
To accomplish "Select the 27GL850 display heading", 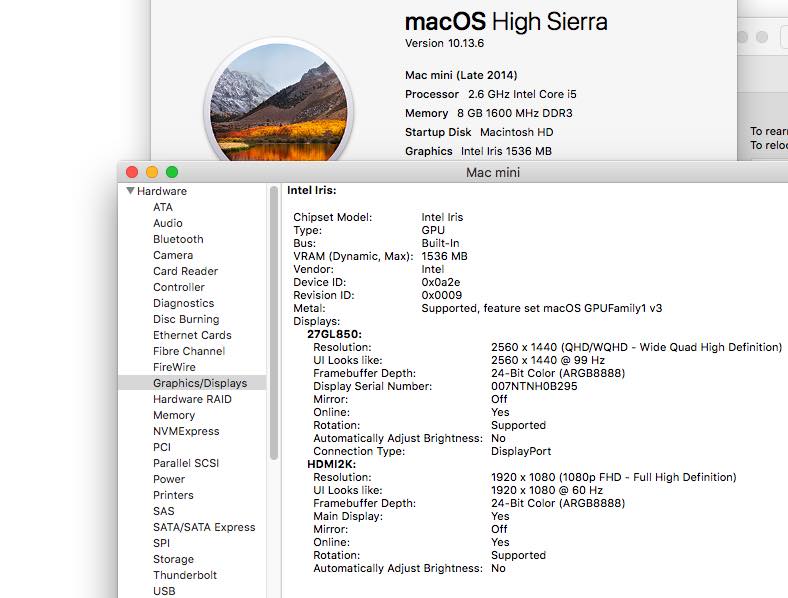I will (334, 334).
